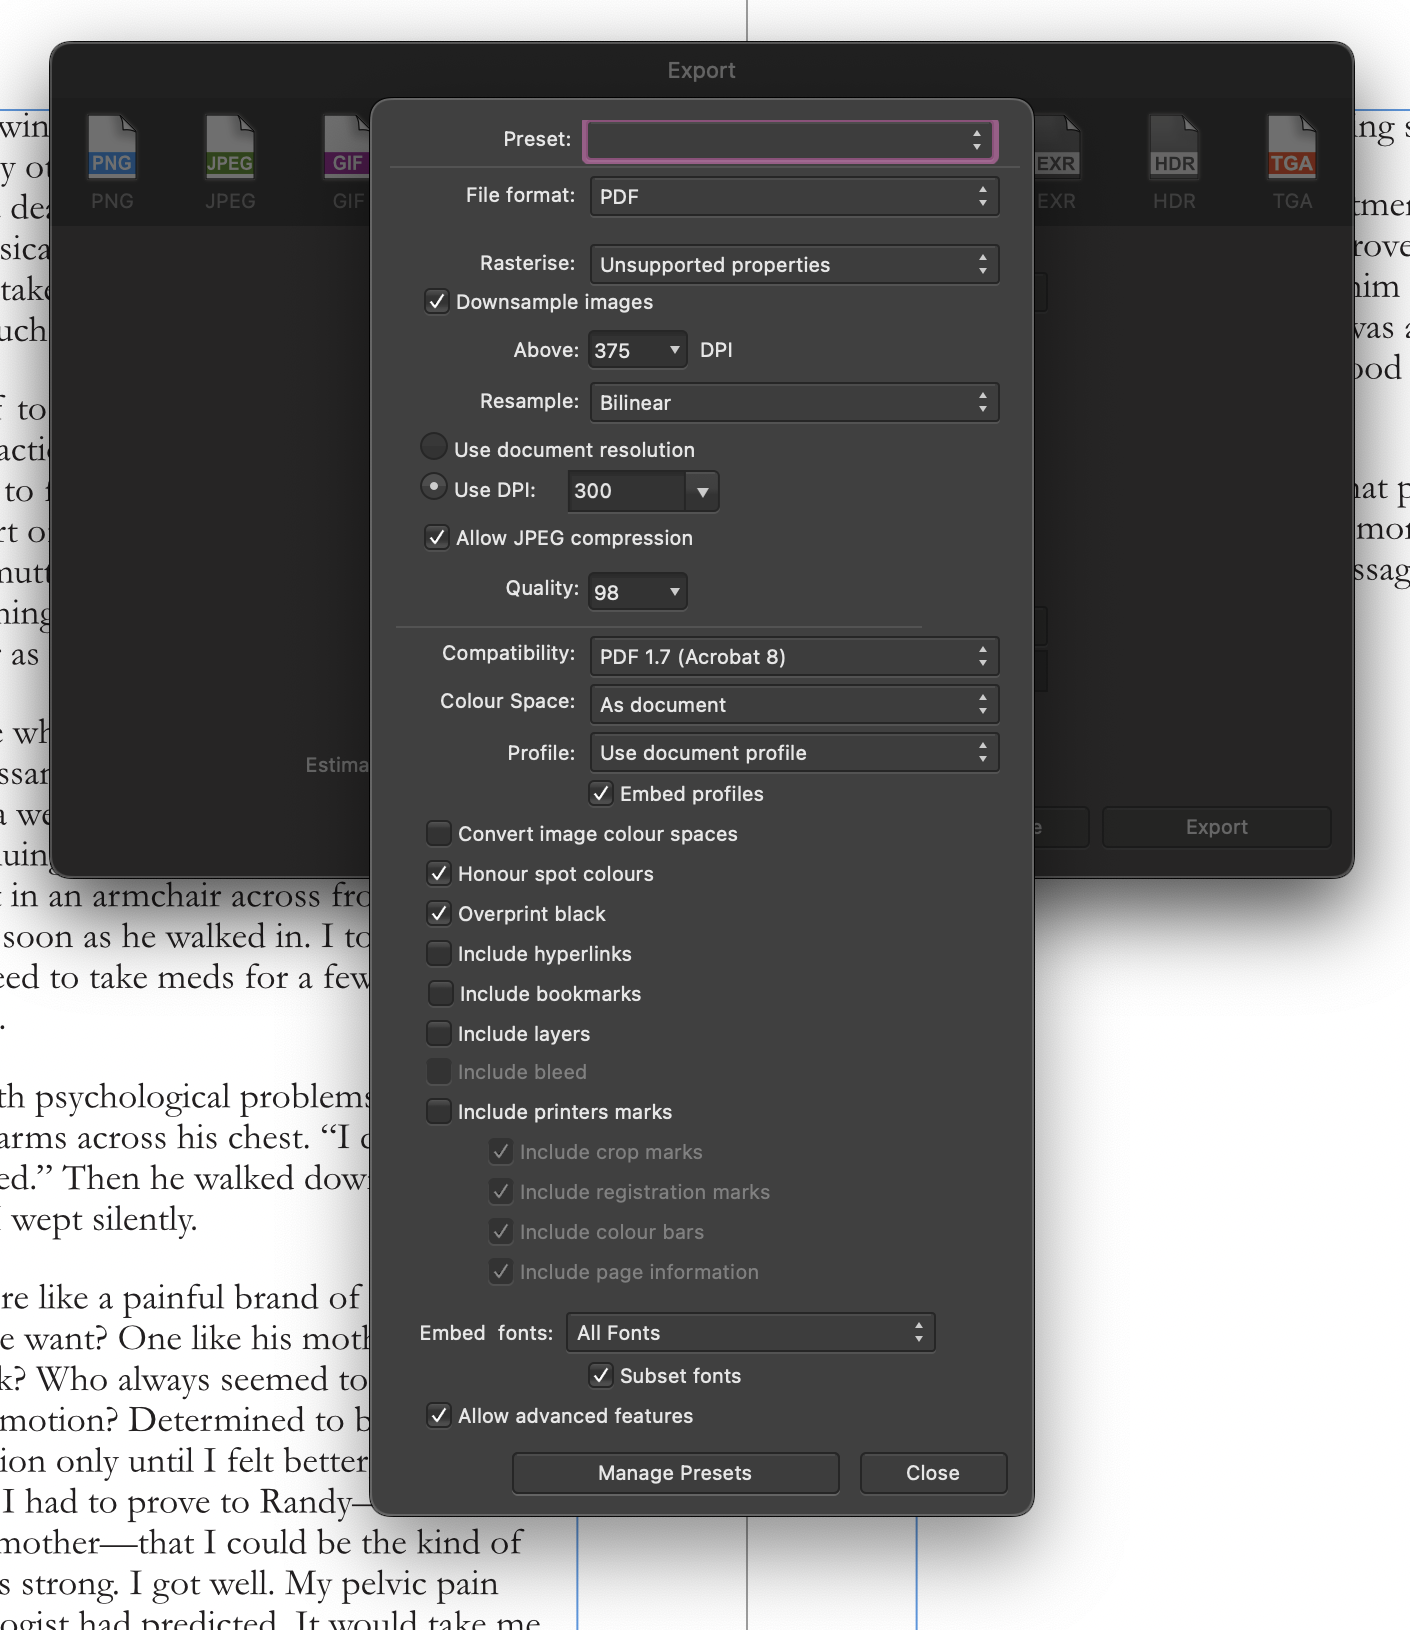1410x1630 pixels.
Task: Enable the Include hyperlinks checkbox
Action: tap(438, 954)
